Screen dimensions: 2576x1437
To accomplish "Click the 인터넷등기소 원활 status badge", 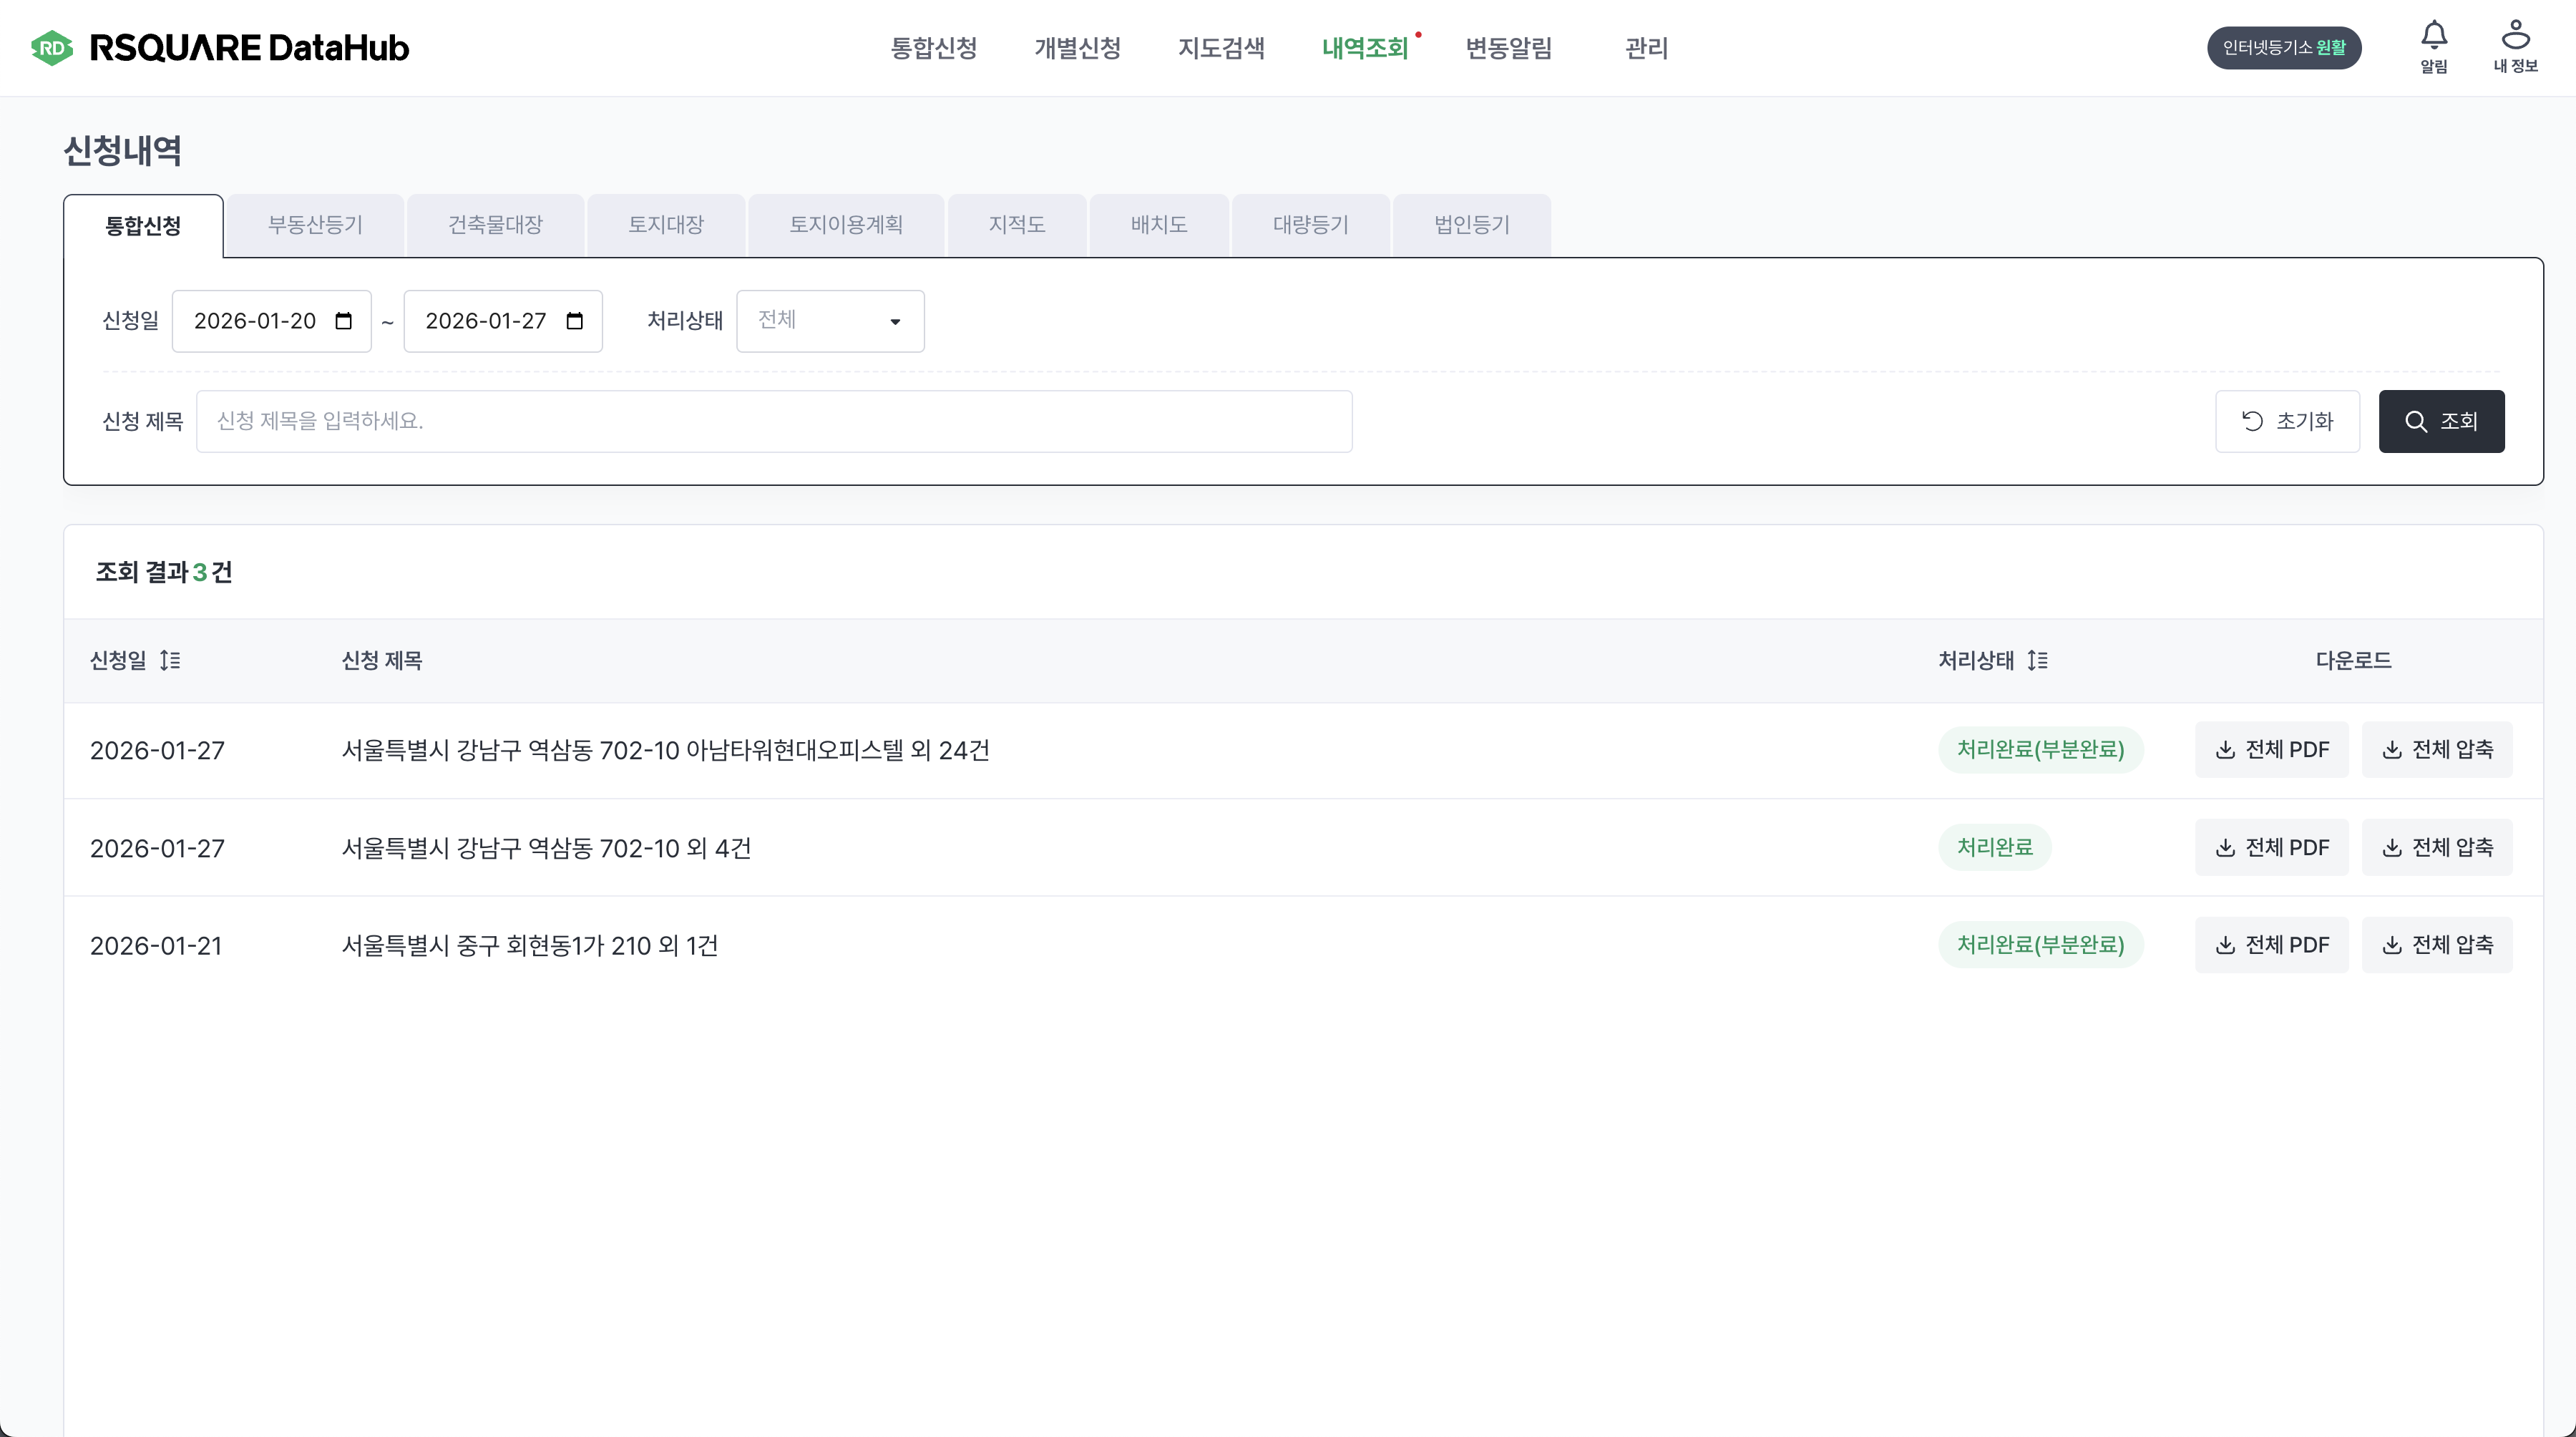I will (2284, 48).
